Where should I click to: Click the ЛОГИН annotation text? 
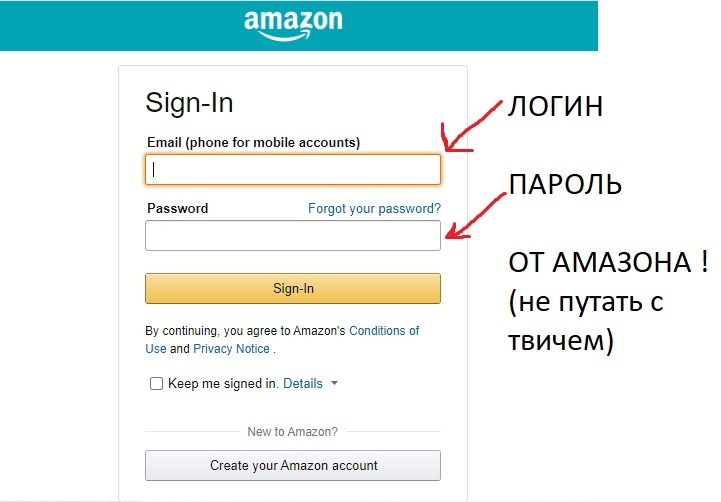coord(555,106)
